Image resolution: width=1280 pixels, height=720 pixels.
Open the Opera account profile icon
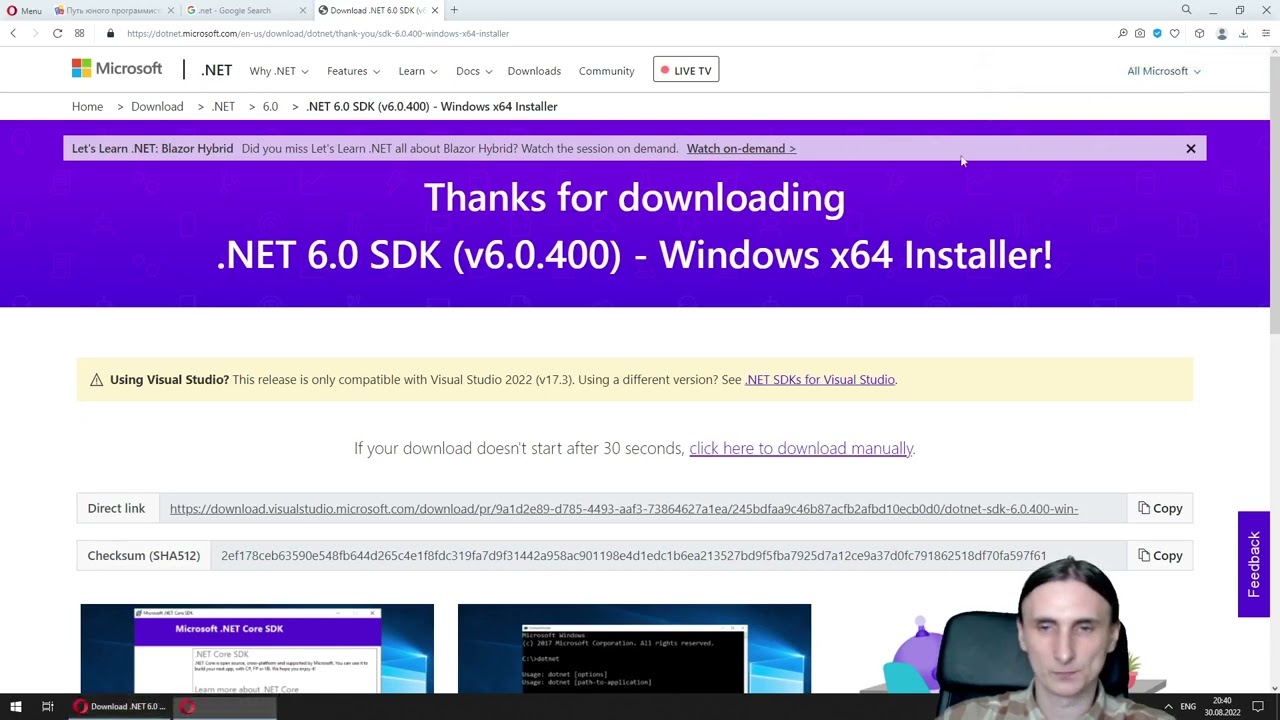1221,33
